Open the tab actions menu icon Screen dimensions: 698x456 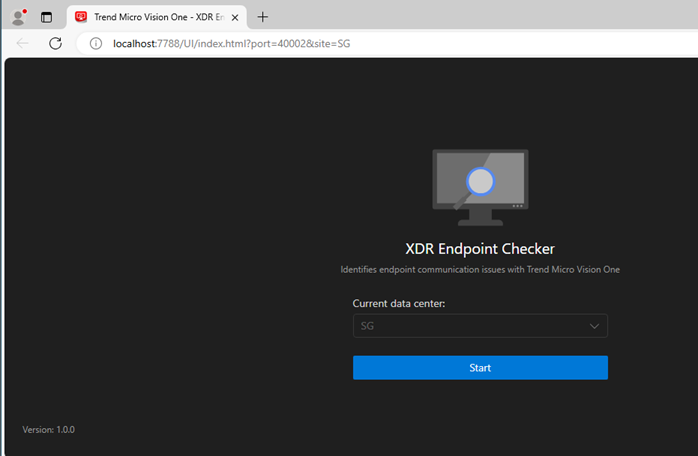46,17
